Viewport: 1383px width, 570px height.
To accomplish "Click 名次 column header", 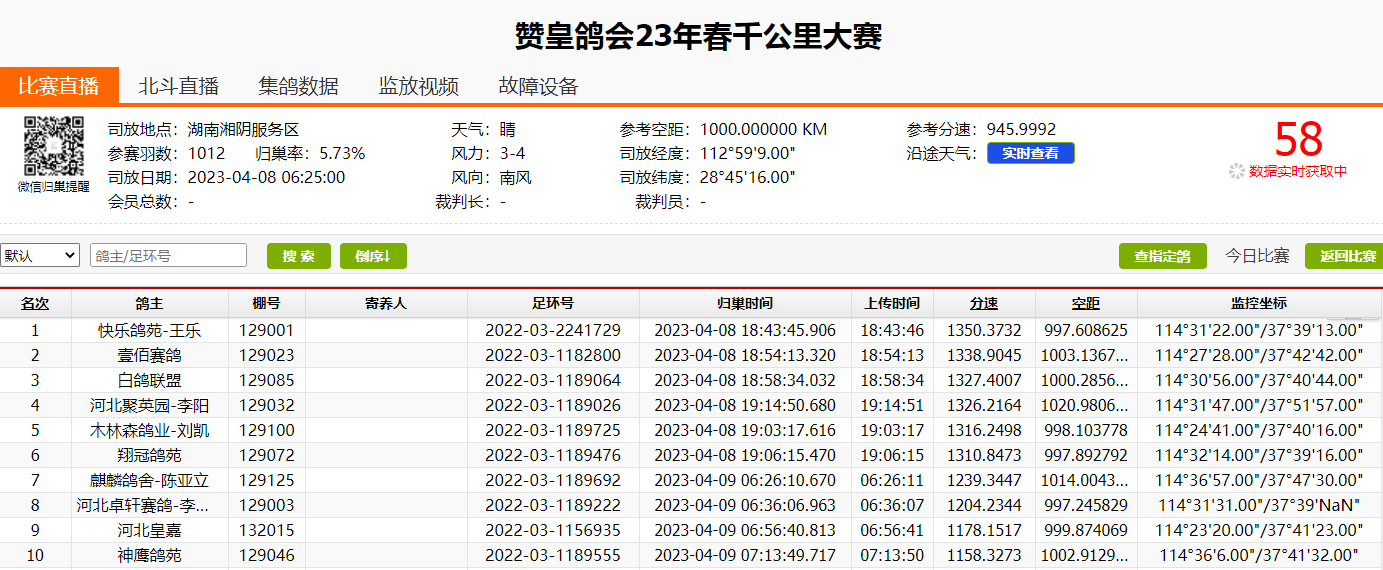I will click(x=35, y=303).
